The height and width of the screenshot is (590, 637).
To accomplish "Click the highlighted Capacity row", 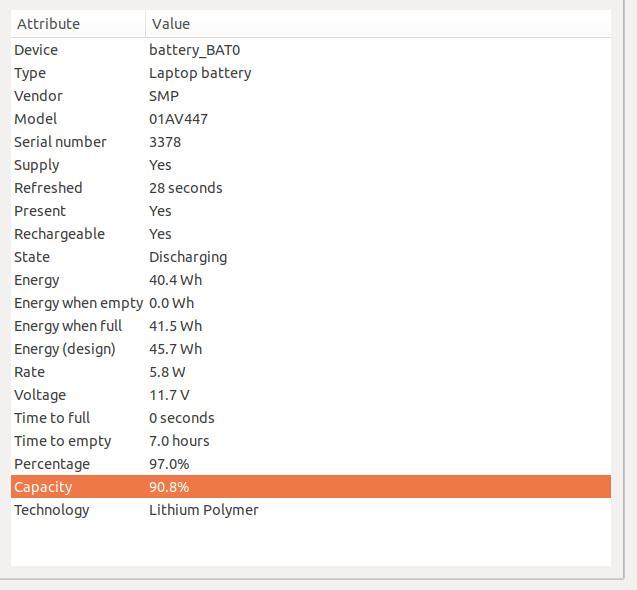I will 311,487.
